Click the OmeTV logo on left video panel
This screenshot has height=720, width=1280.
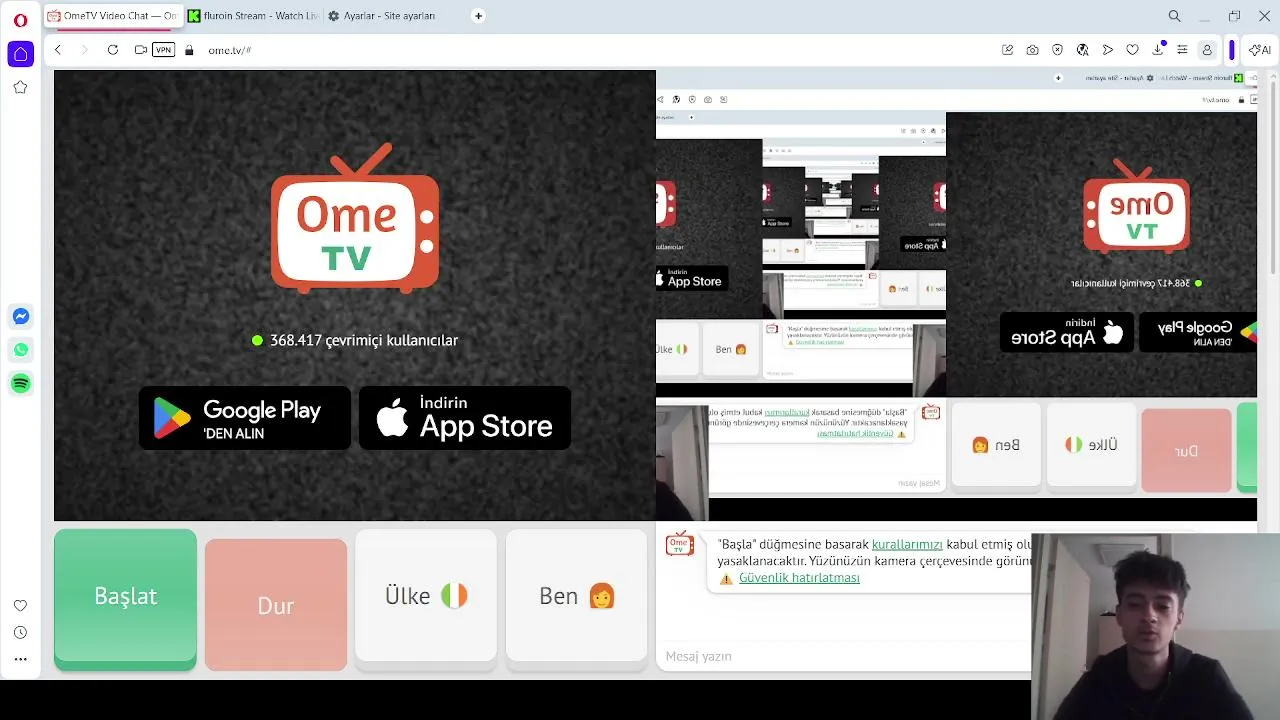355,218
